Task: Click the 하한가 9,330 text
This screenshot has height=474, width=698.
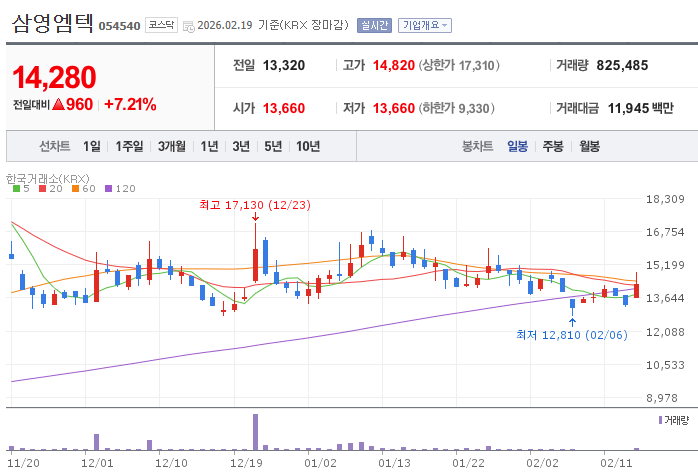Action: click(456, 108)
